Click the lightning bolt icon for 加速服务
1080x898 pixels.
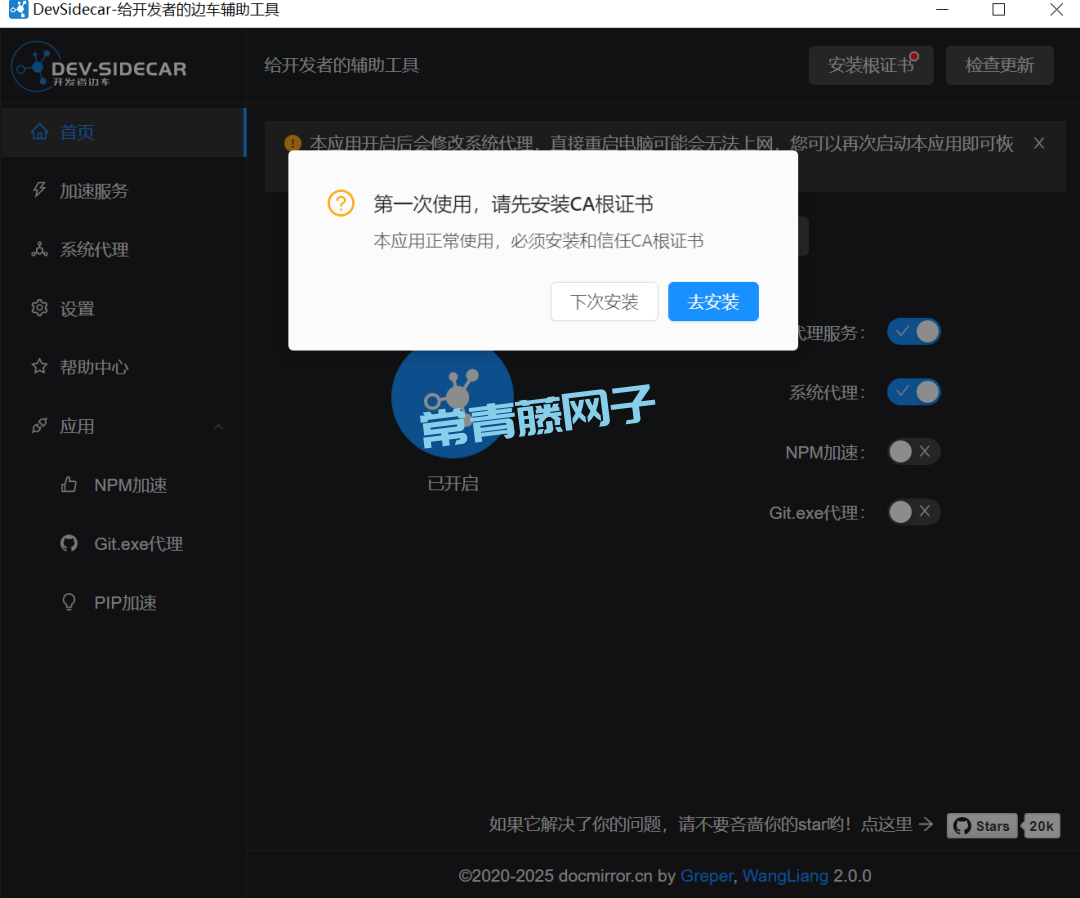[40, 190]
